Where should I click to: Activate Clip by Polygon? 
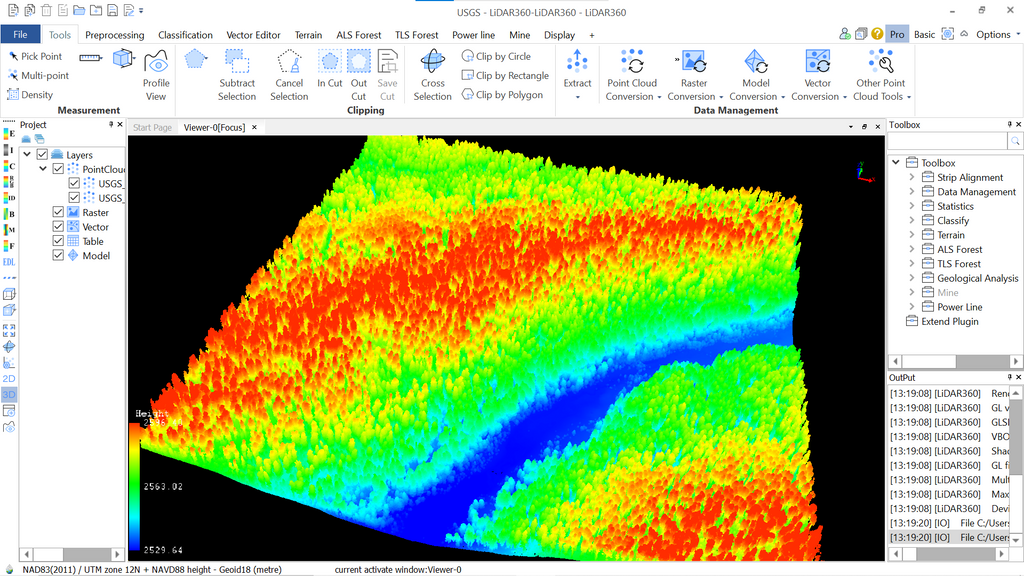coord(502,94)
